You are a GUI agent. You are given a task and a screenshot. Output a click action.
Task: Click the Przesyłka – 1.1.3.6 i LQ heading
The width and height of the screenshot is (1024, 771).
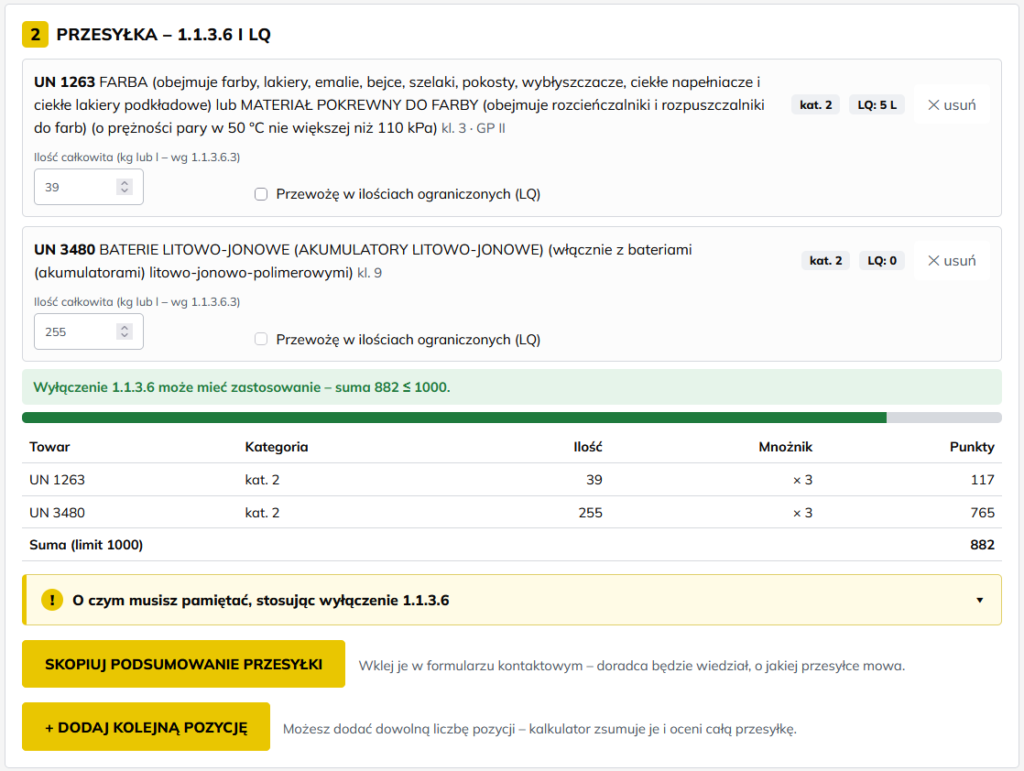163,35
